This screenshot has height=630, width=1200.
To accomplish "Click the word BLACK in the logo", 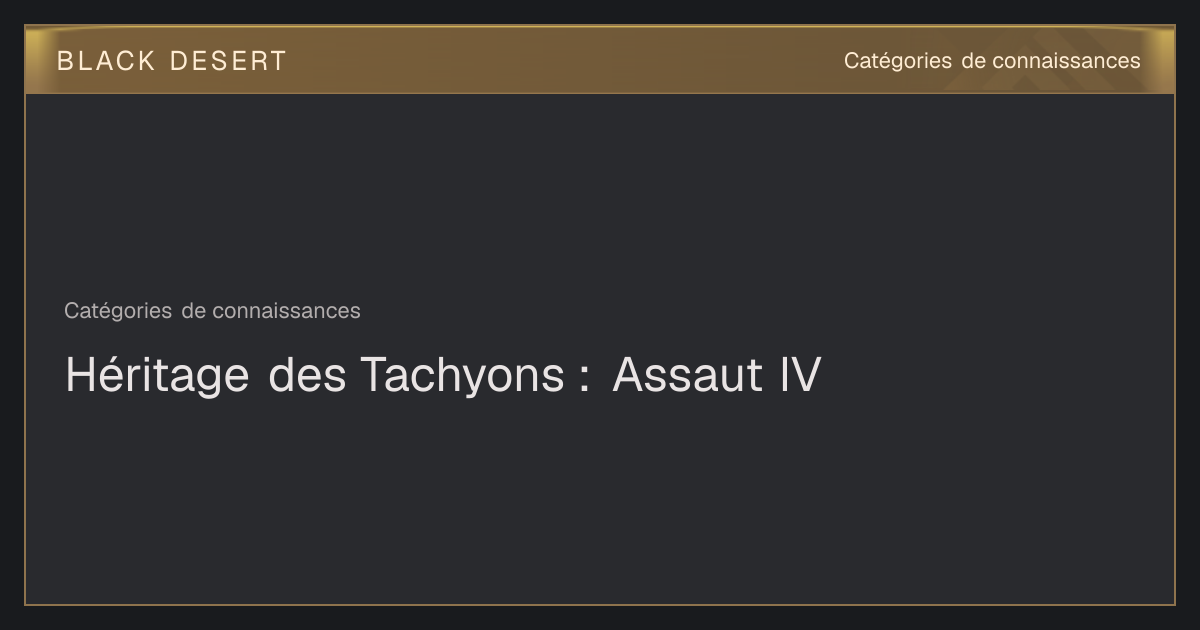I will (106, 61).
